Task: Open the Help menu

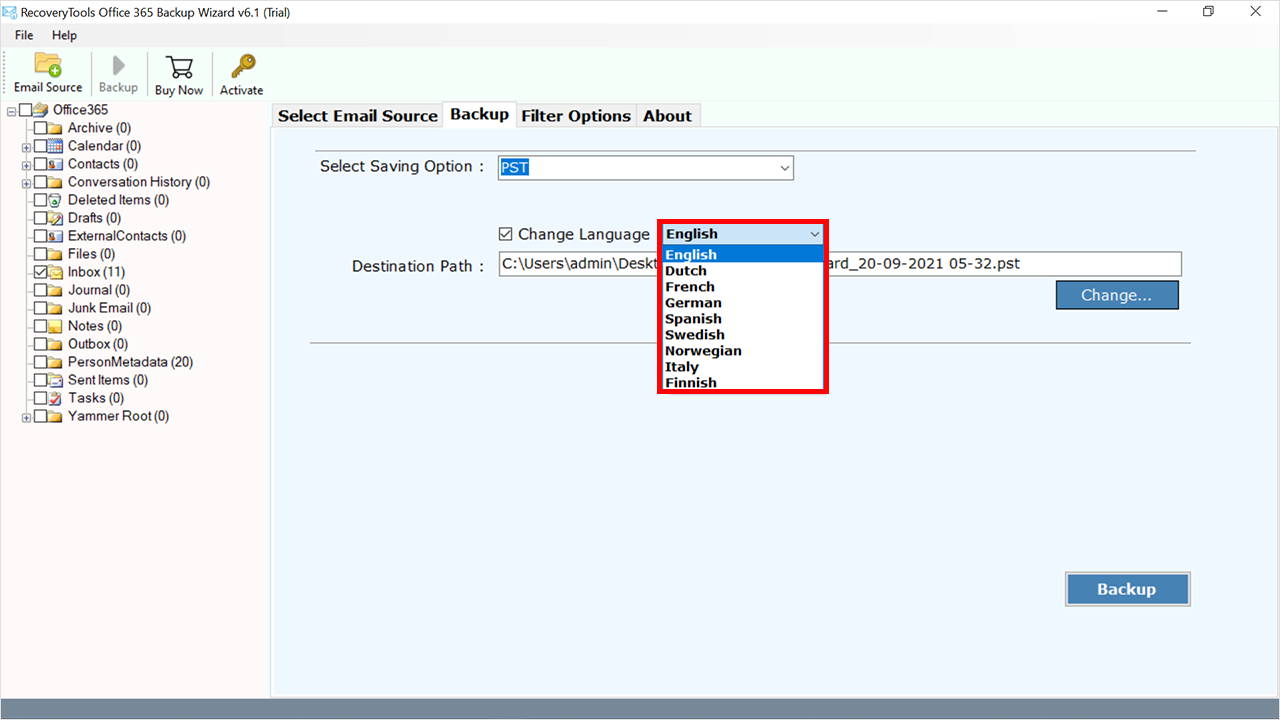Action: 64,35
